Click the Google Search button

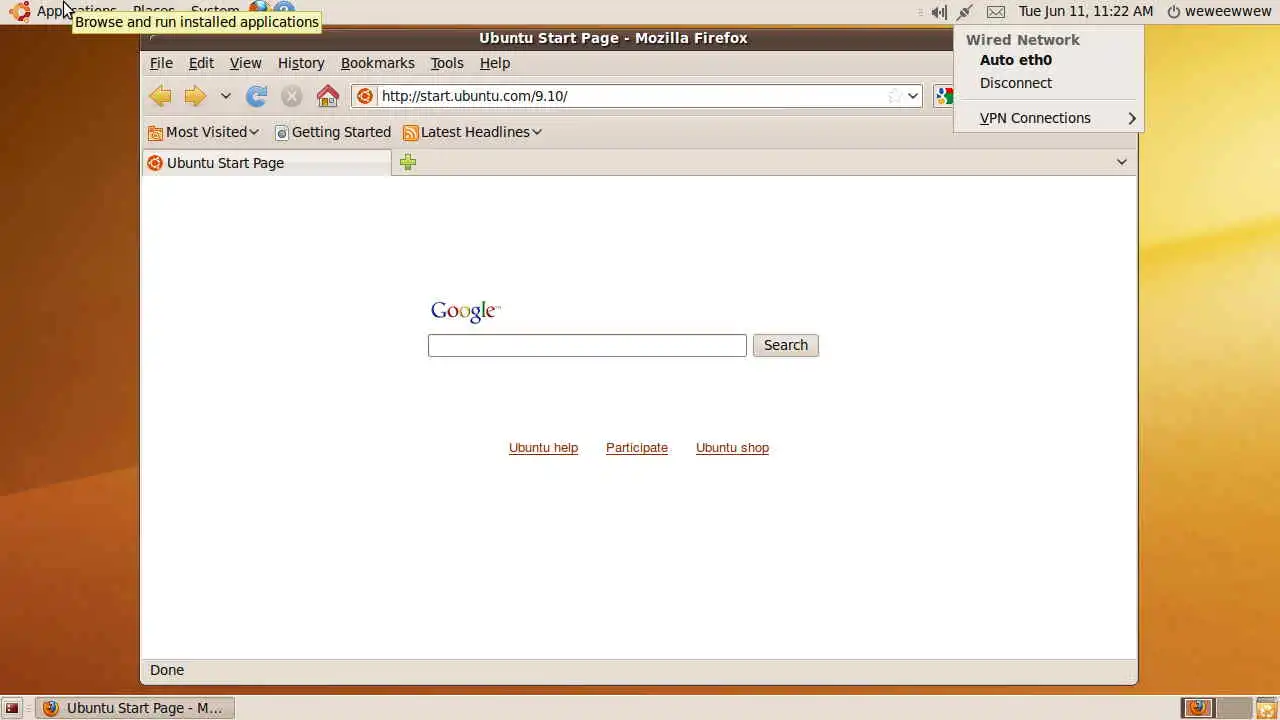[x=785, y=345]
